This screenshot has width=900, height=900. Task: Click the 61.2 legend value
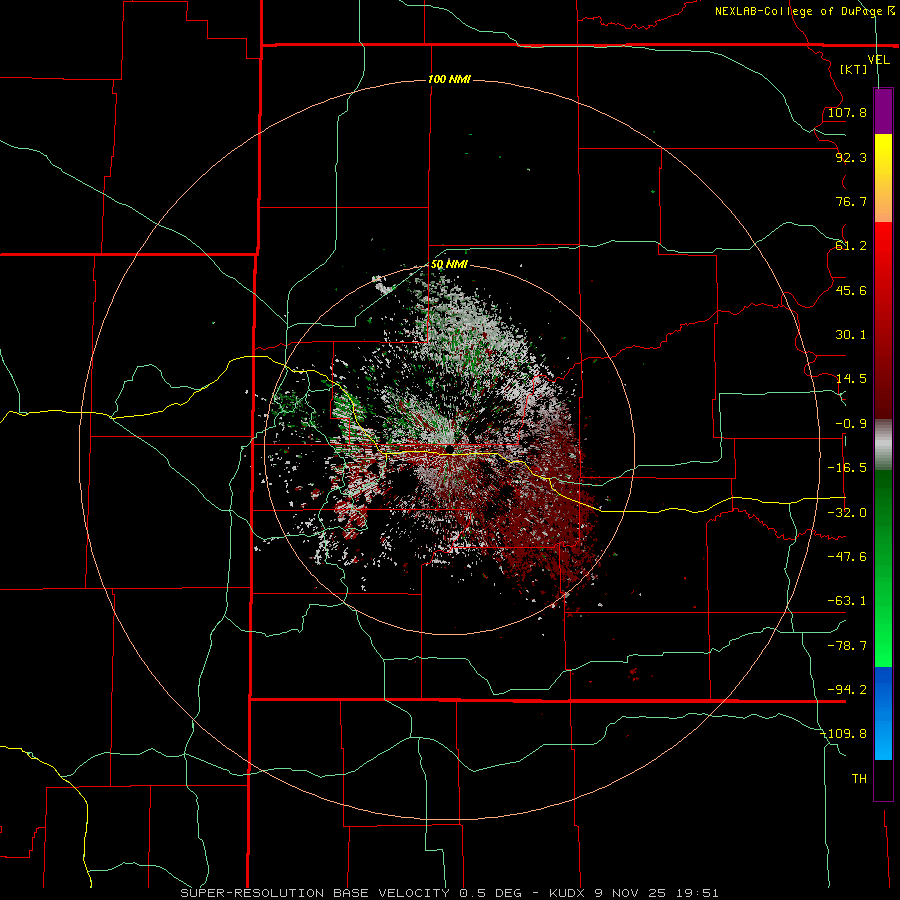(x=851, y=246)
